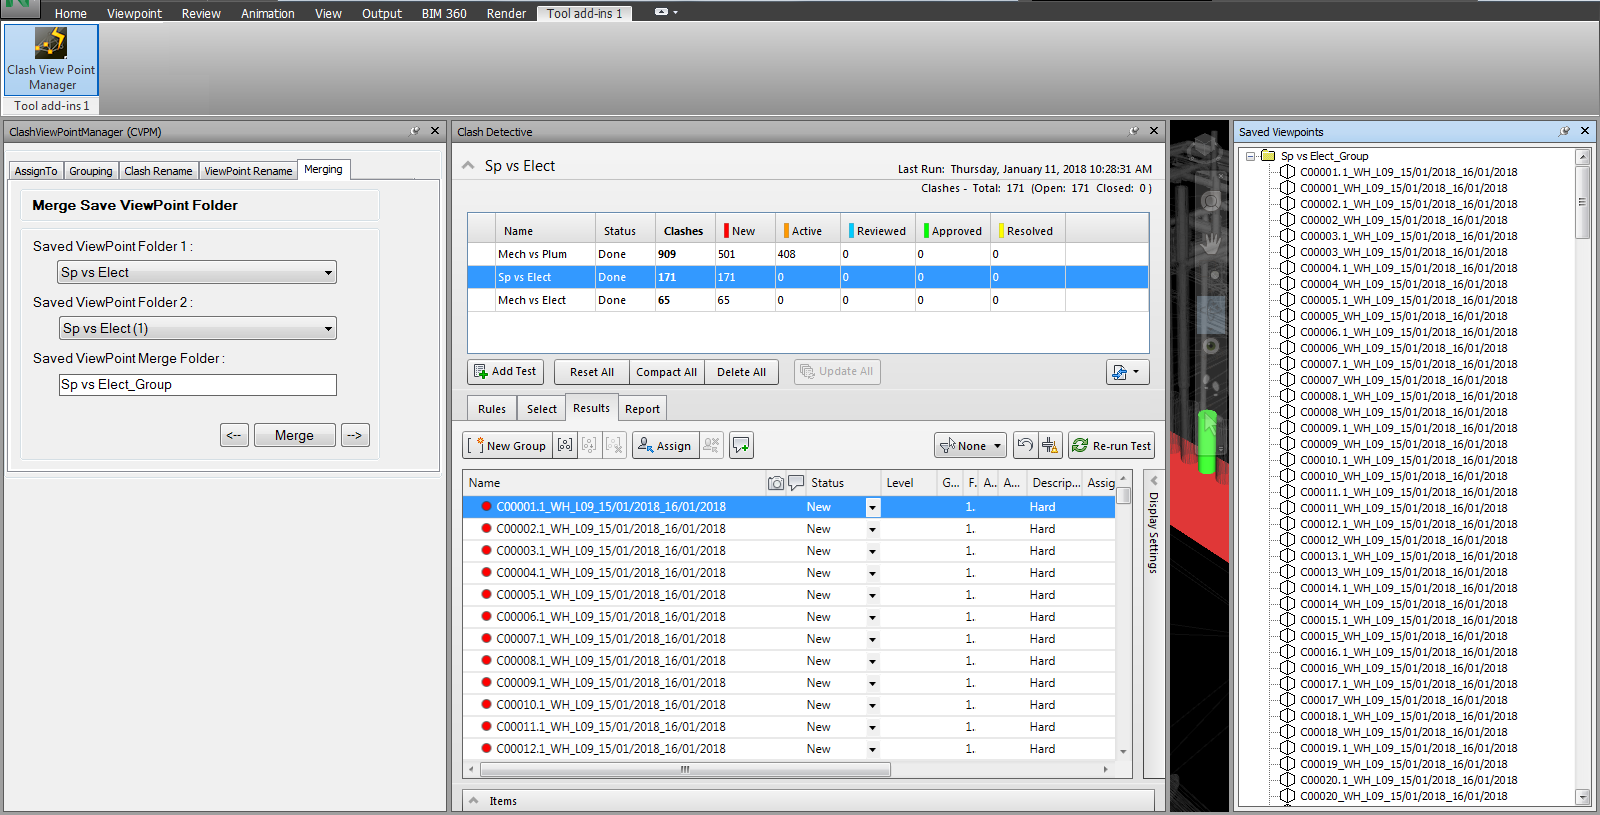
Task: Select clash C00005.1_WH_L09 in results list
Action: [x=789, y=595]
